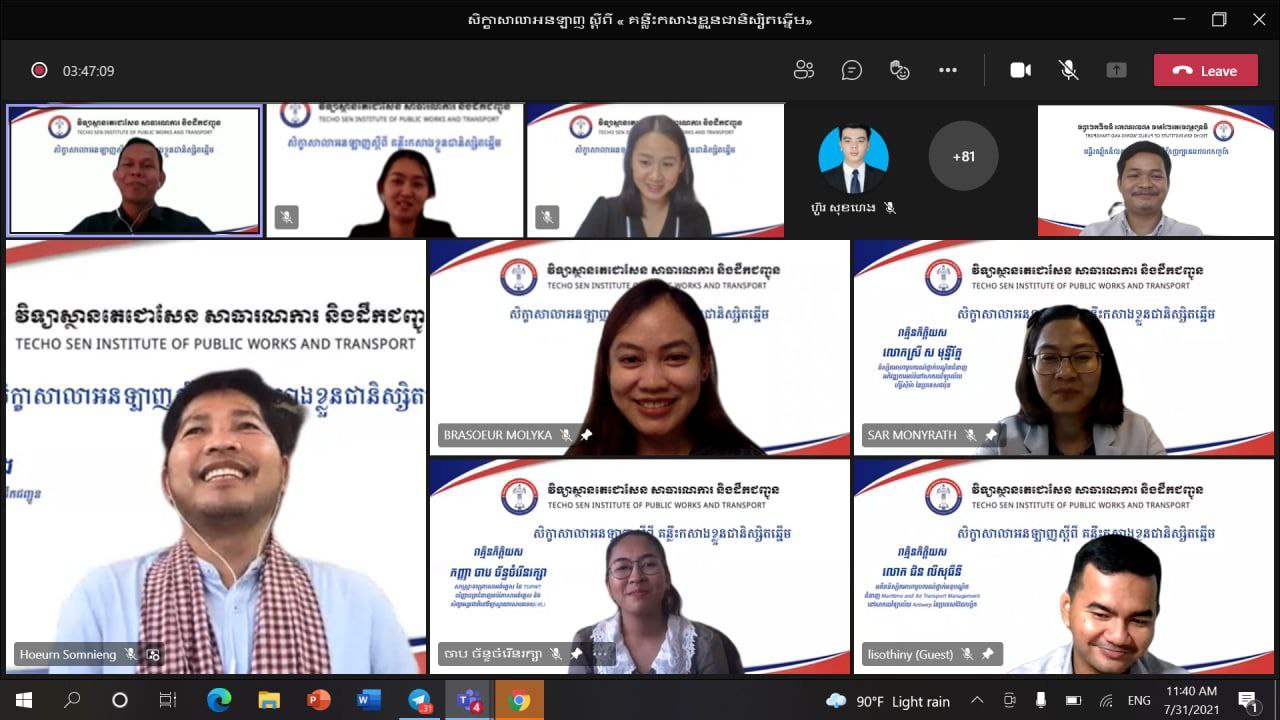The height and width of the screenshot is (720, 1280).
Task: Click pin icon on SAR MONYRATH tile
Action: pyautogui.click(x=991, y=435)
